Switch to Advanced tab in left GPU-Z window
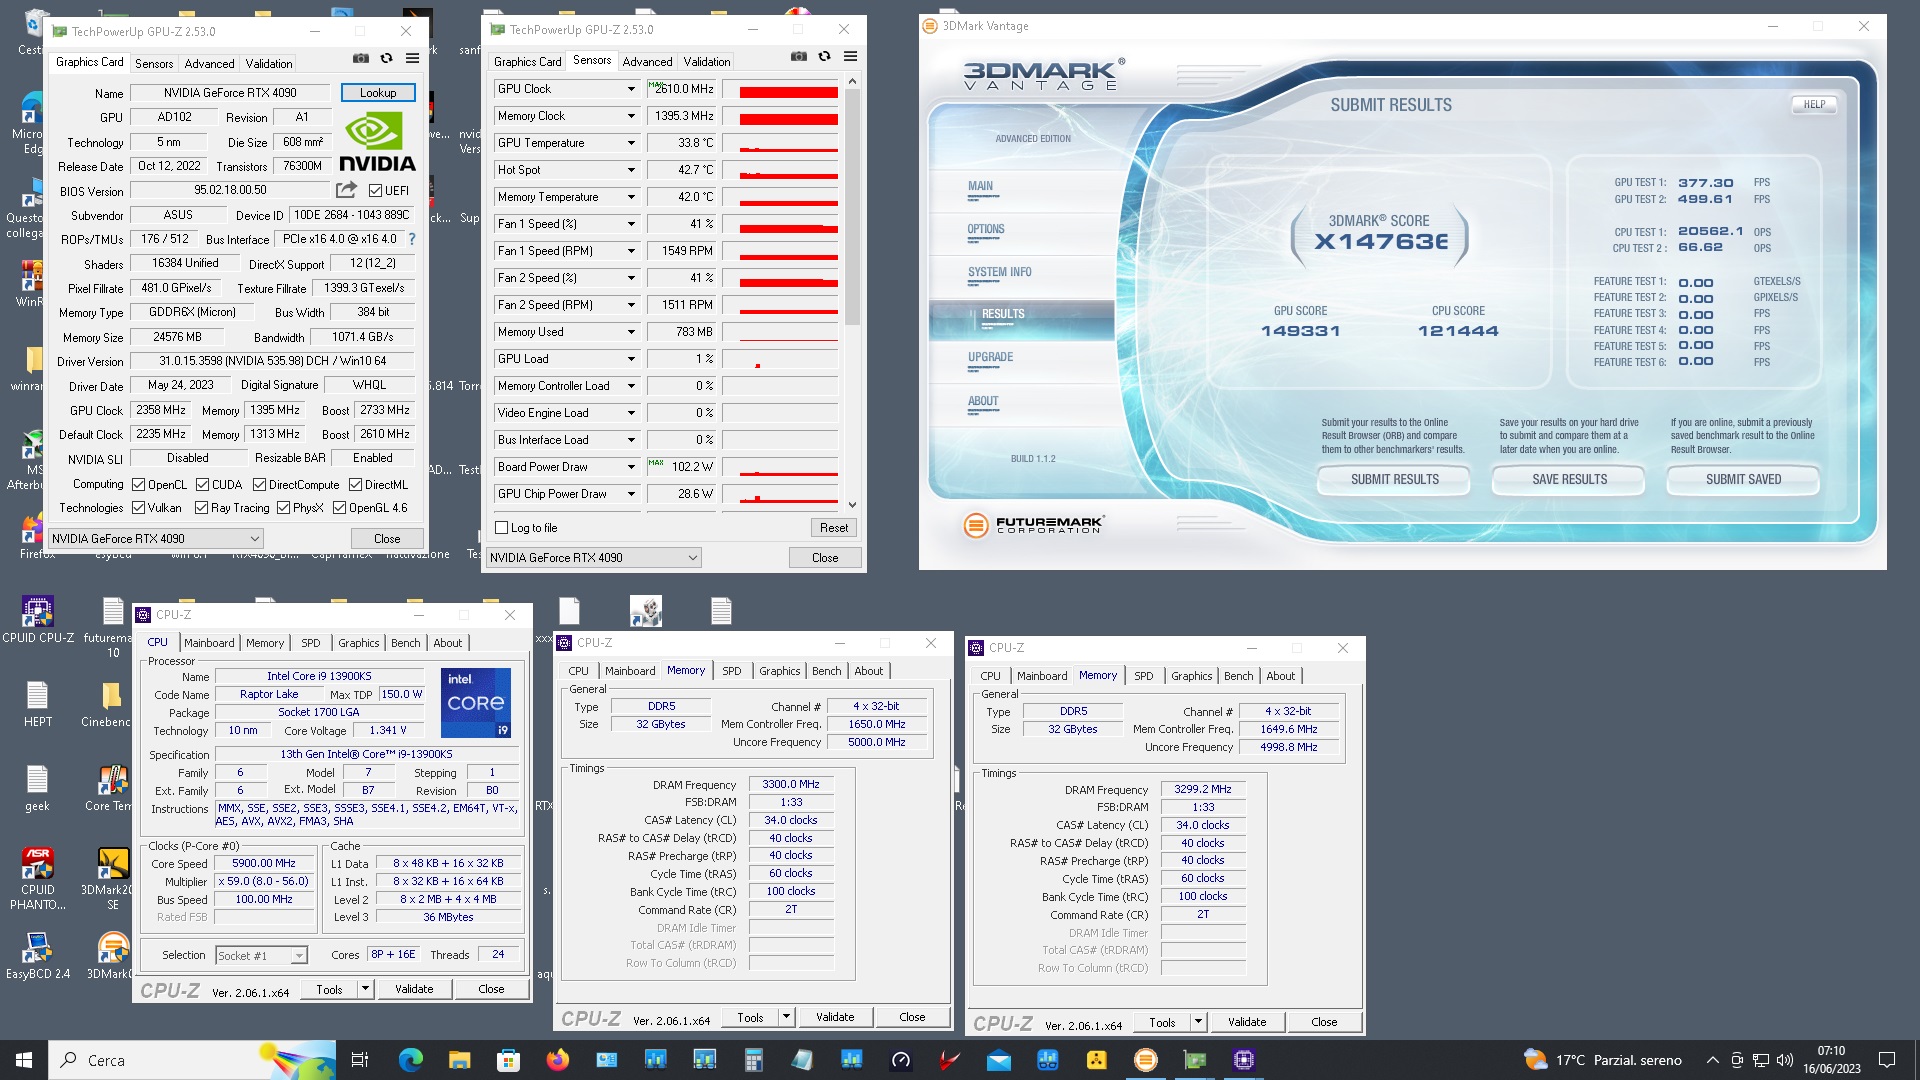The width and height of the screenshot is (1920, 1080). pyautogui.click(x=210, y=63)
